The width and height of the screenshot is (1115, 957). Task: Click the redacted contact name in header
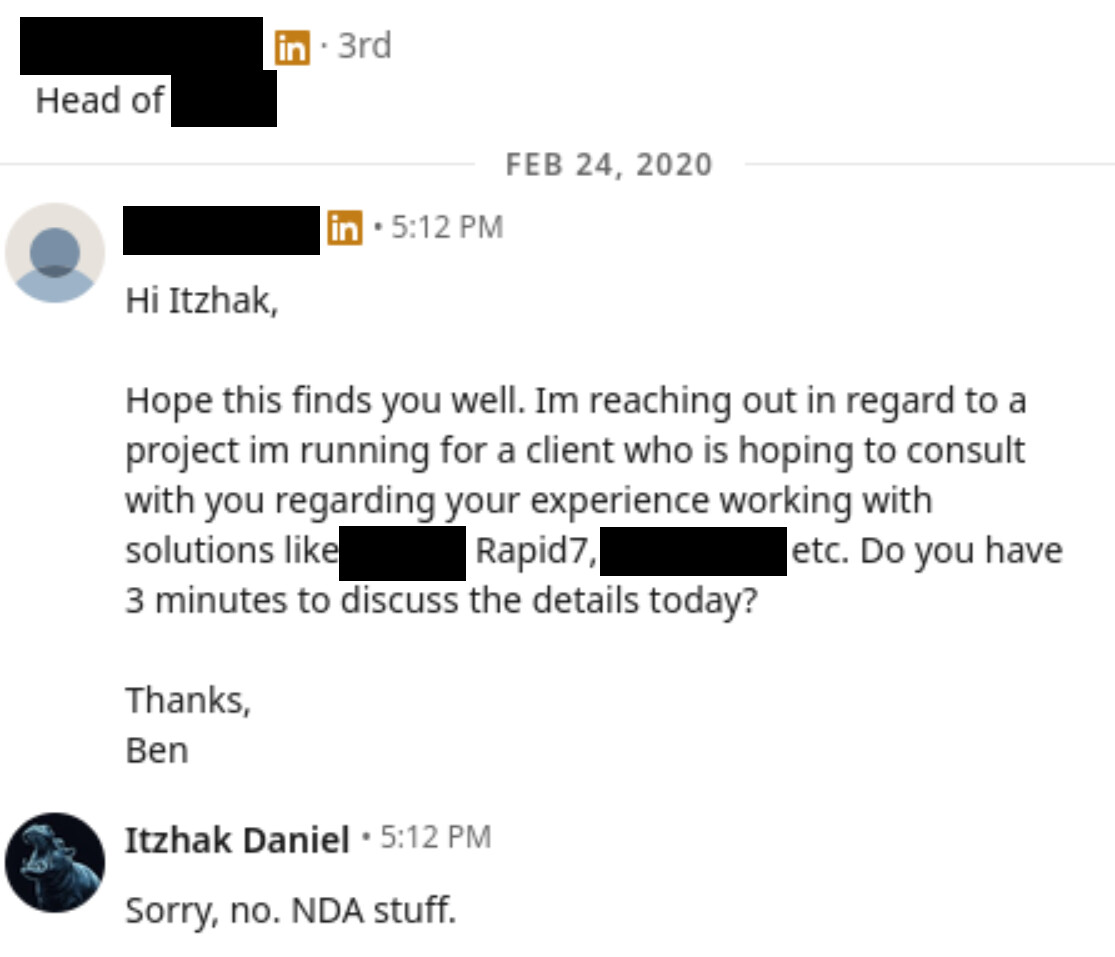[x=141, y=45]
